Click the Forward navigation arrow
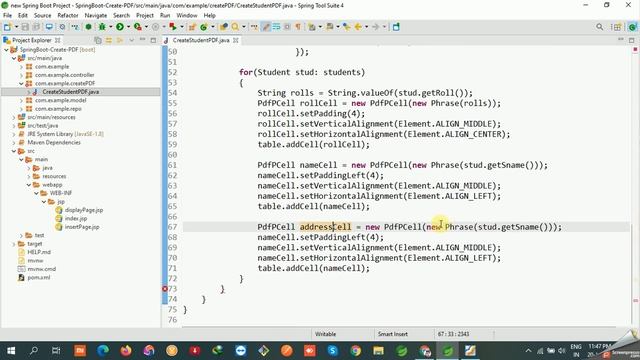The height and width of the screenshot is (360, 640). pyautogui.click(x=376, y=27)
